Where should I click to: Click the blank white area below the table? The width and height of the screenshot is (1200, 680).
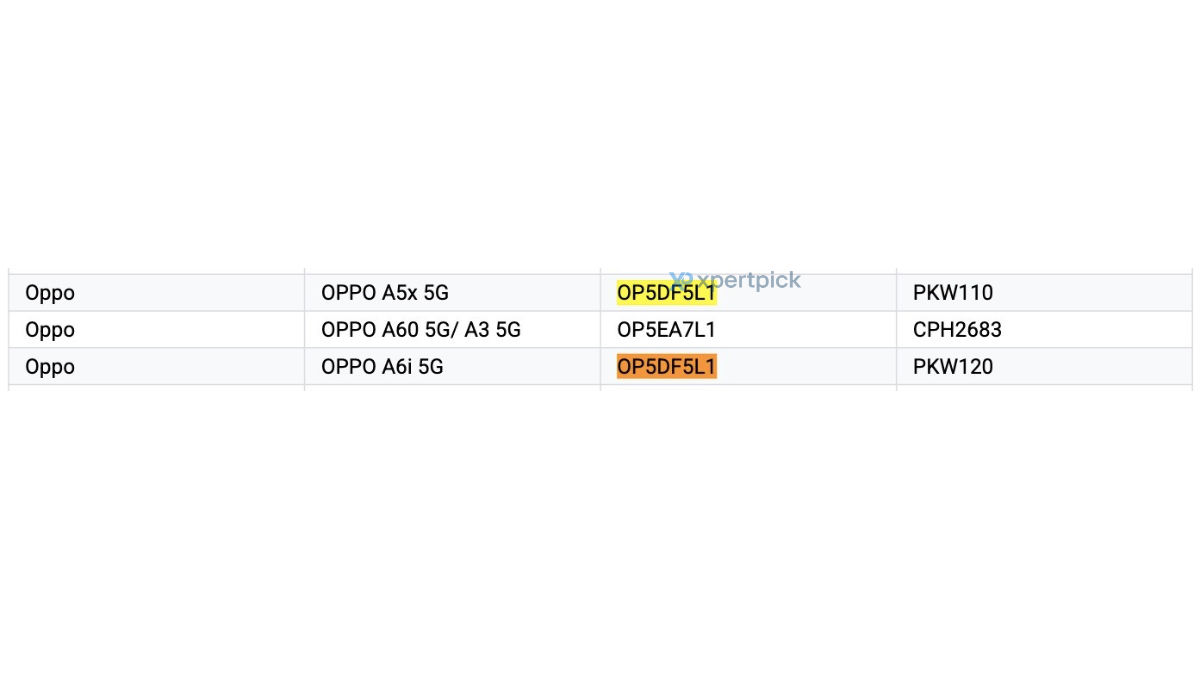click(x=600, y=536)
